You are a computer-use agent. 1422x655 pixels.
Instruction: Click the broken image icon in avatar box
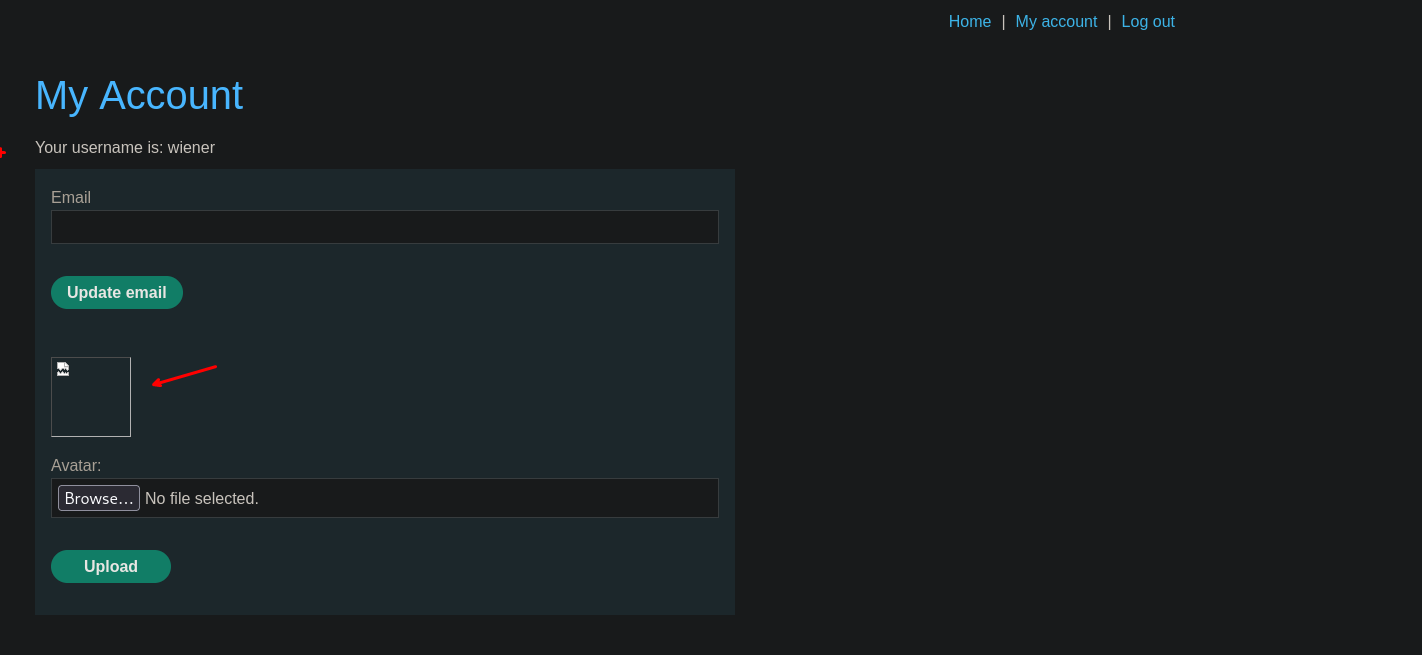[63, 369]
